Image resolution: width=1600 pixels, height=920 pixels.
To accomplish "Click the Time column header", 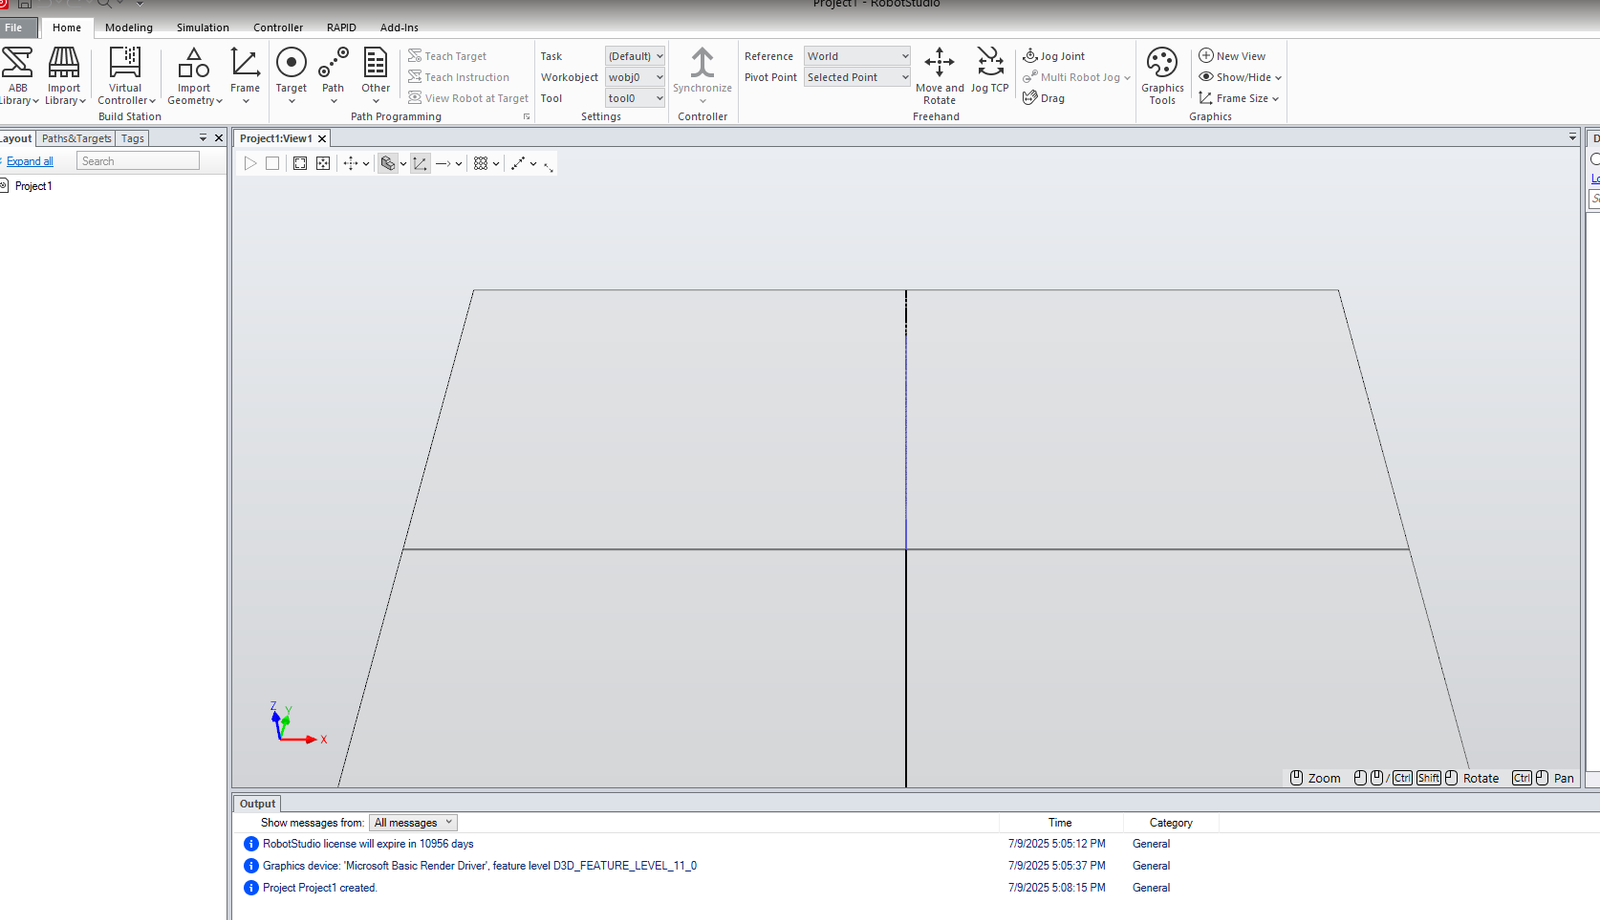I will pyautogui.click(x=1060, y=823).
